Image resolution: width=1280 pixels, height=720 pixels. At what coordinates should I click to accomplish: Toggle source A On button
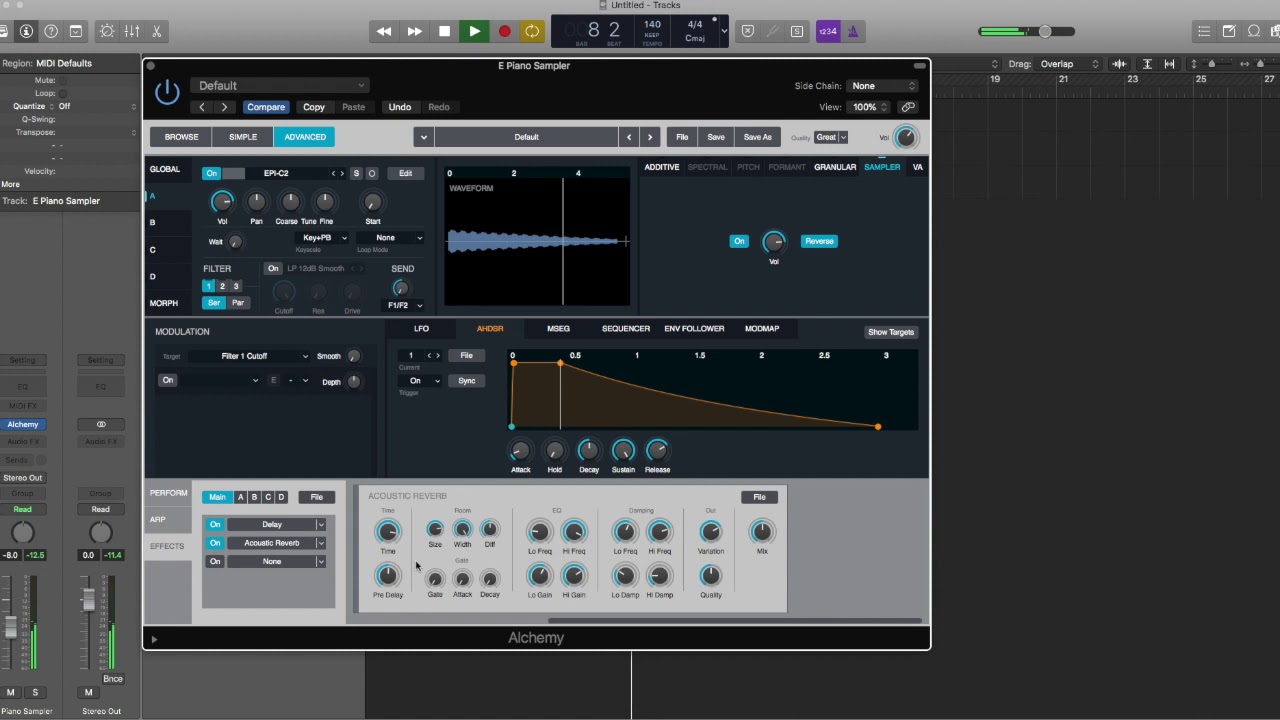coord(211,174)
